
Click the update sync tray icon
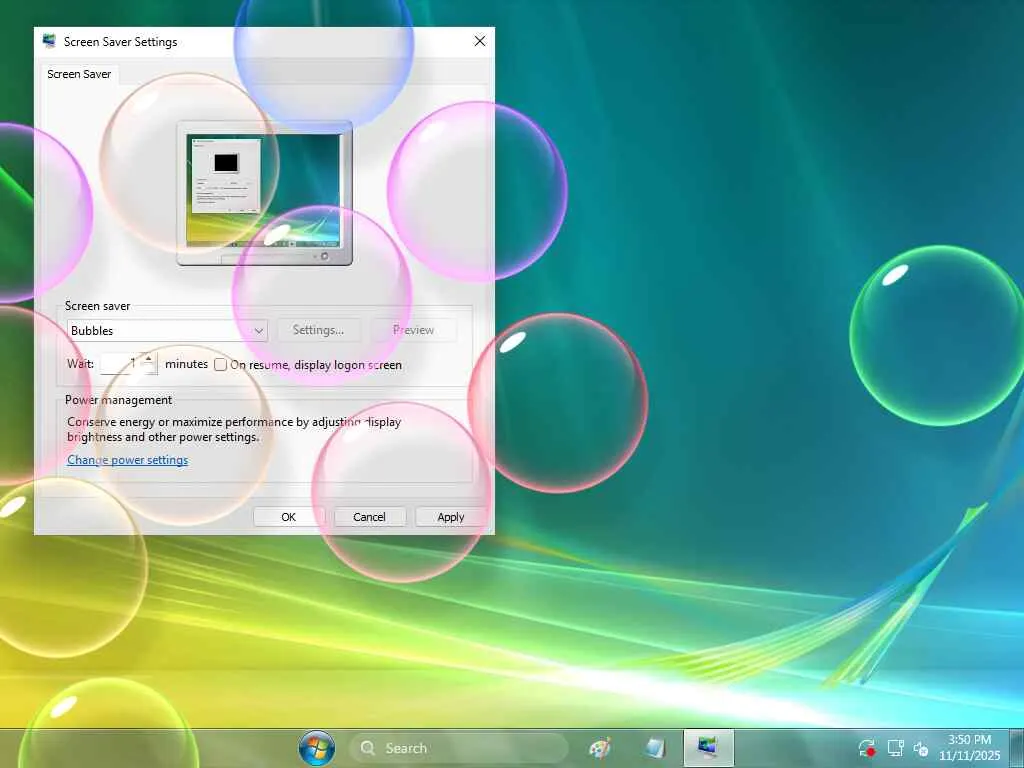(x=867, y=748)
